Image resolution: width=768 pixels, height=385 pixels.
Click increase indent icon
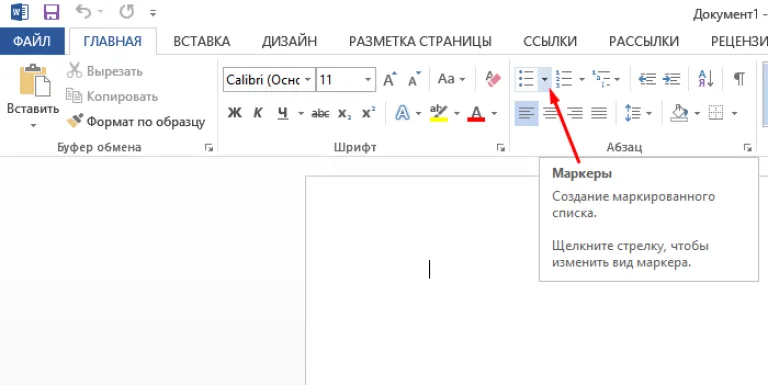tap(672, 79)
